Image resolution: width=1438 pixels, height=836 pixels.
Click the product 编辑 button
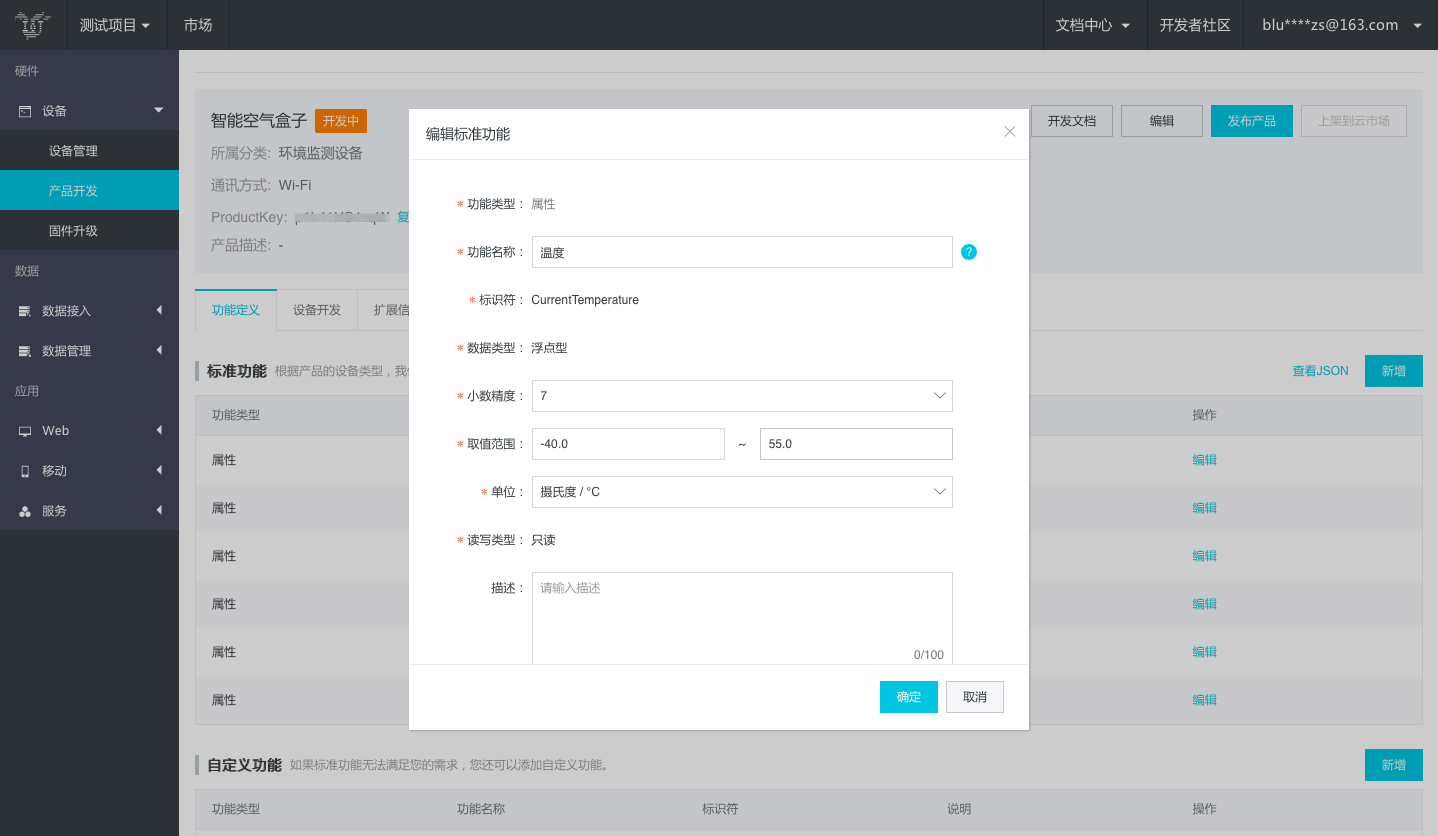point(1162,121)
